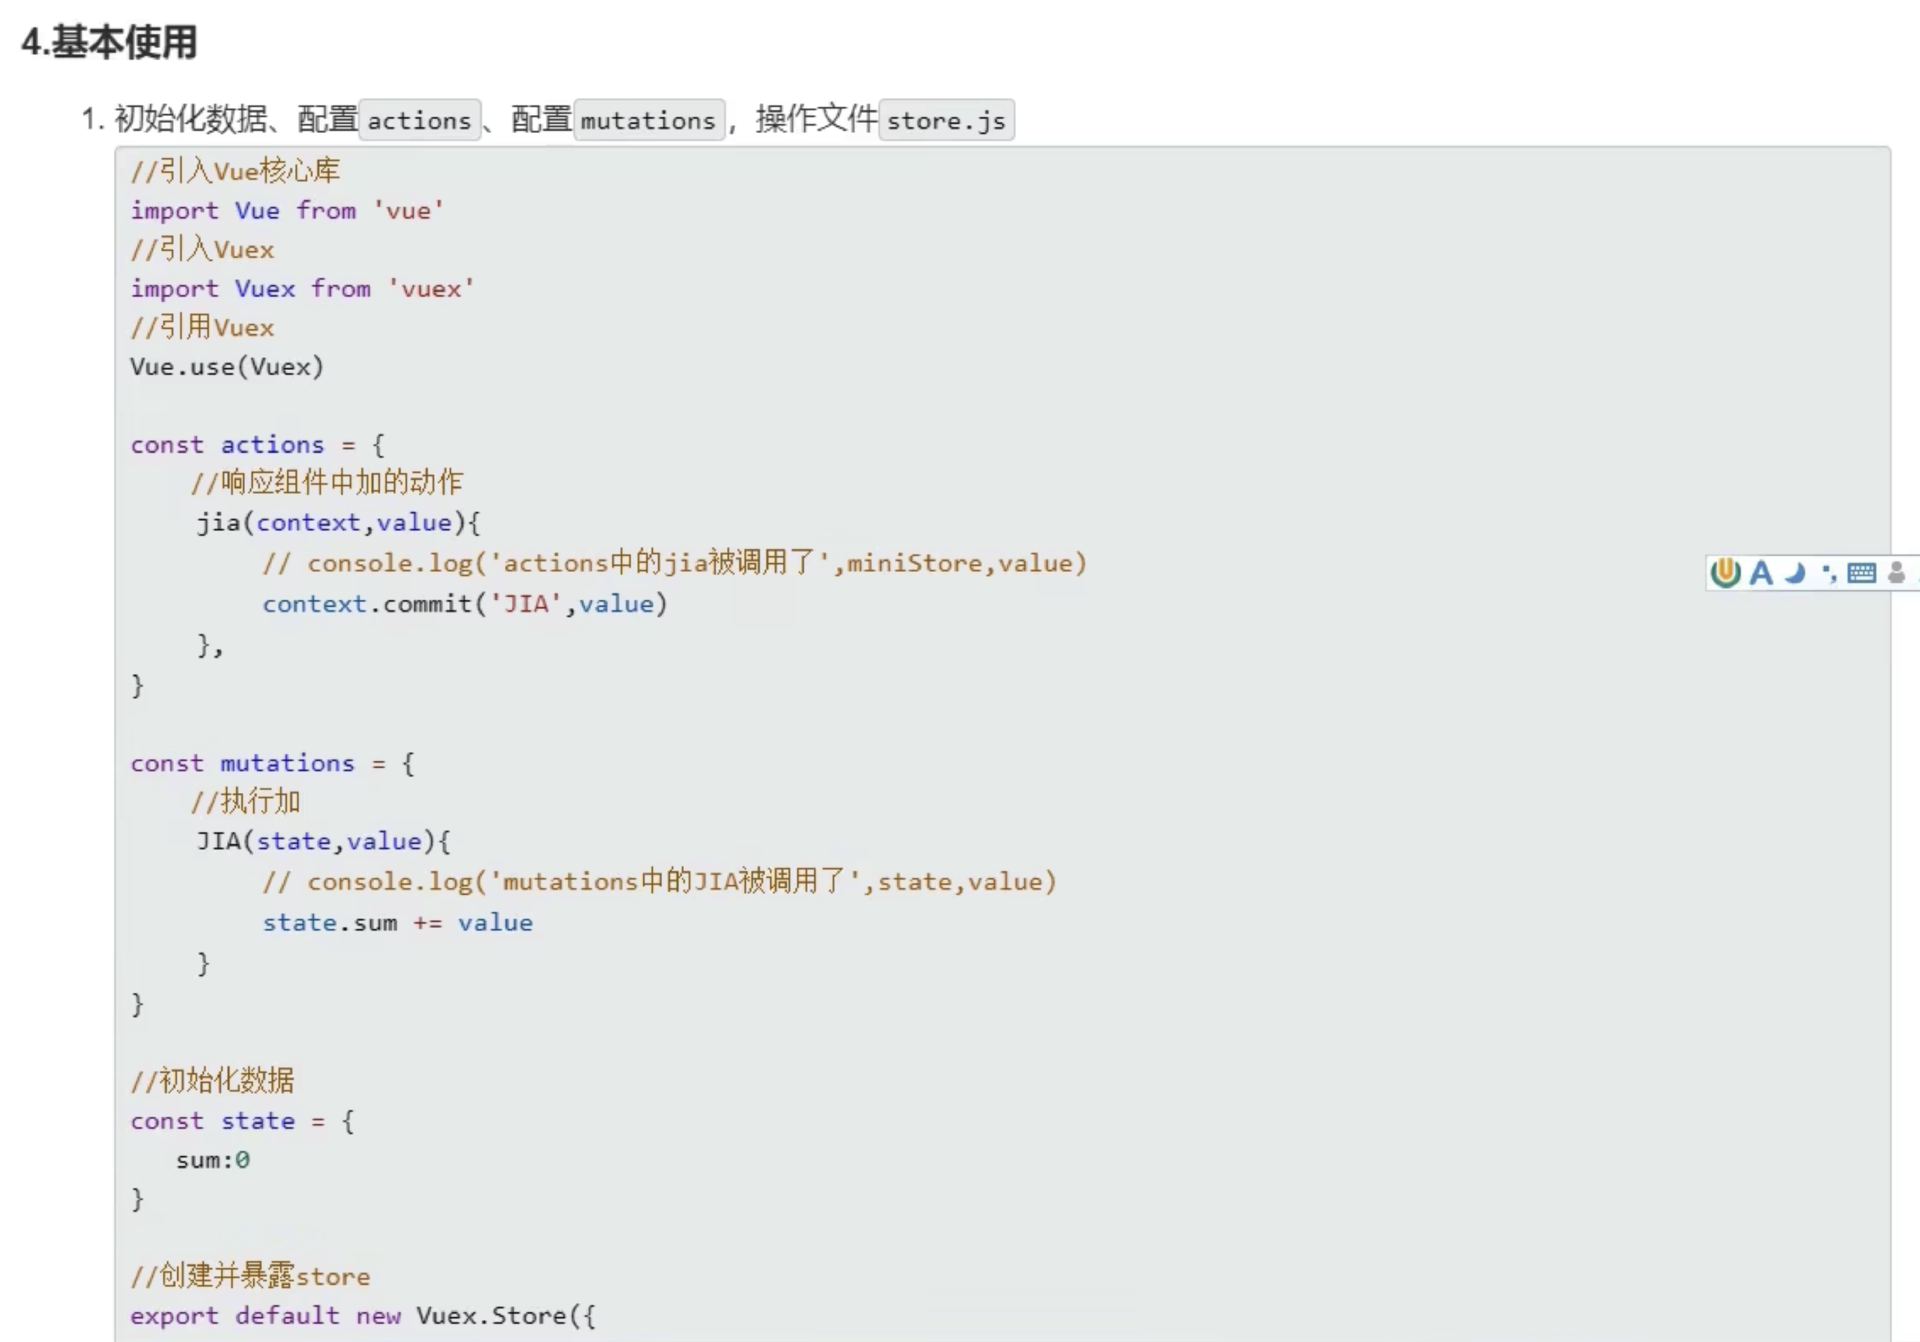Click the 'state.sum += value' line
1920x1342 pixels.
pyautogui.click(x=397, y=922)
